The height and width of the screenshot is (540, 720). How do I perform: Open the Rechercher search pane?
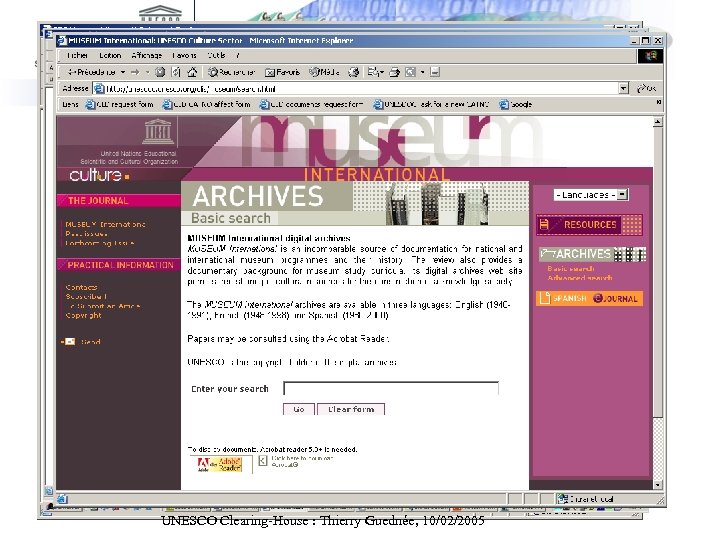point(231,72)
